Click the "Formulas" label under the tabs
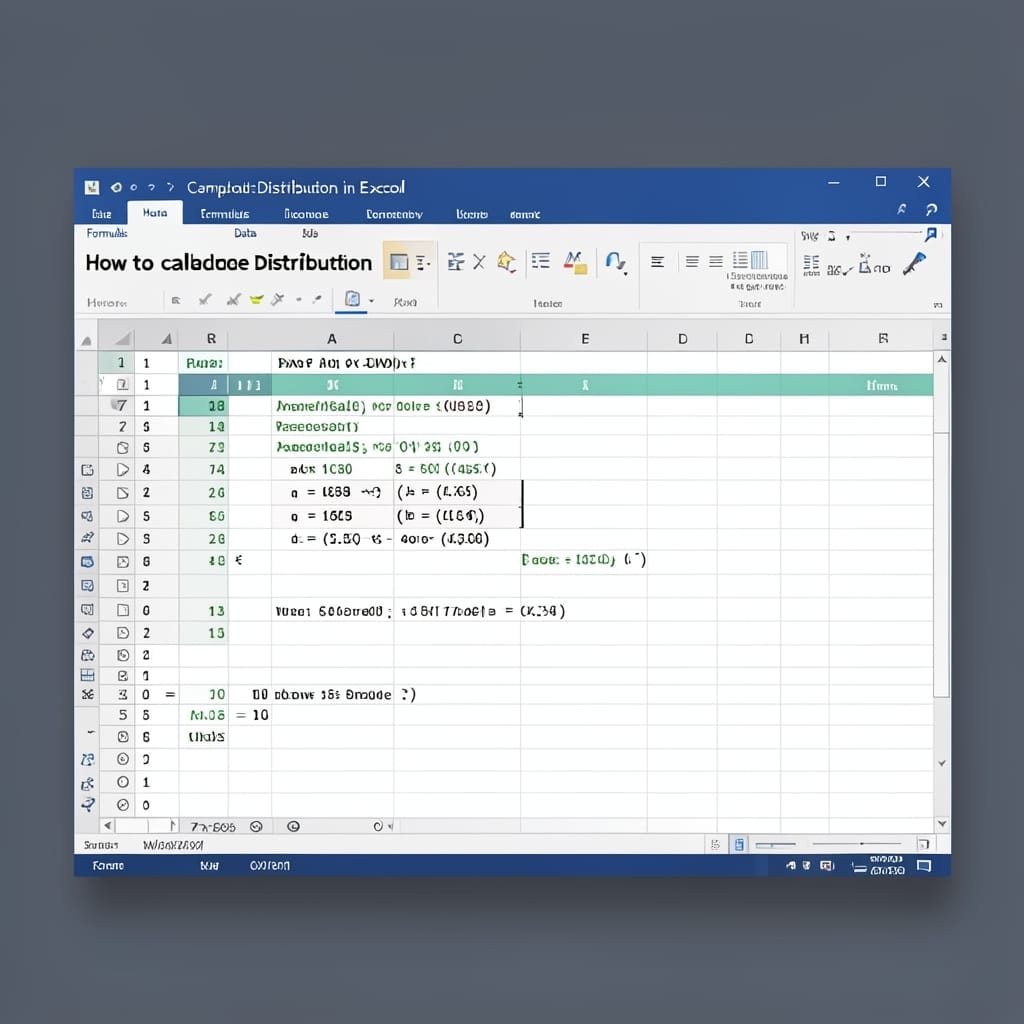1024x1024 pixels. (x=107, y=233)
